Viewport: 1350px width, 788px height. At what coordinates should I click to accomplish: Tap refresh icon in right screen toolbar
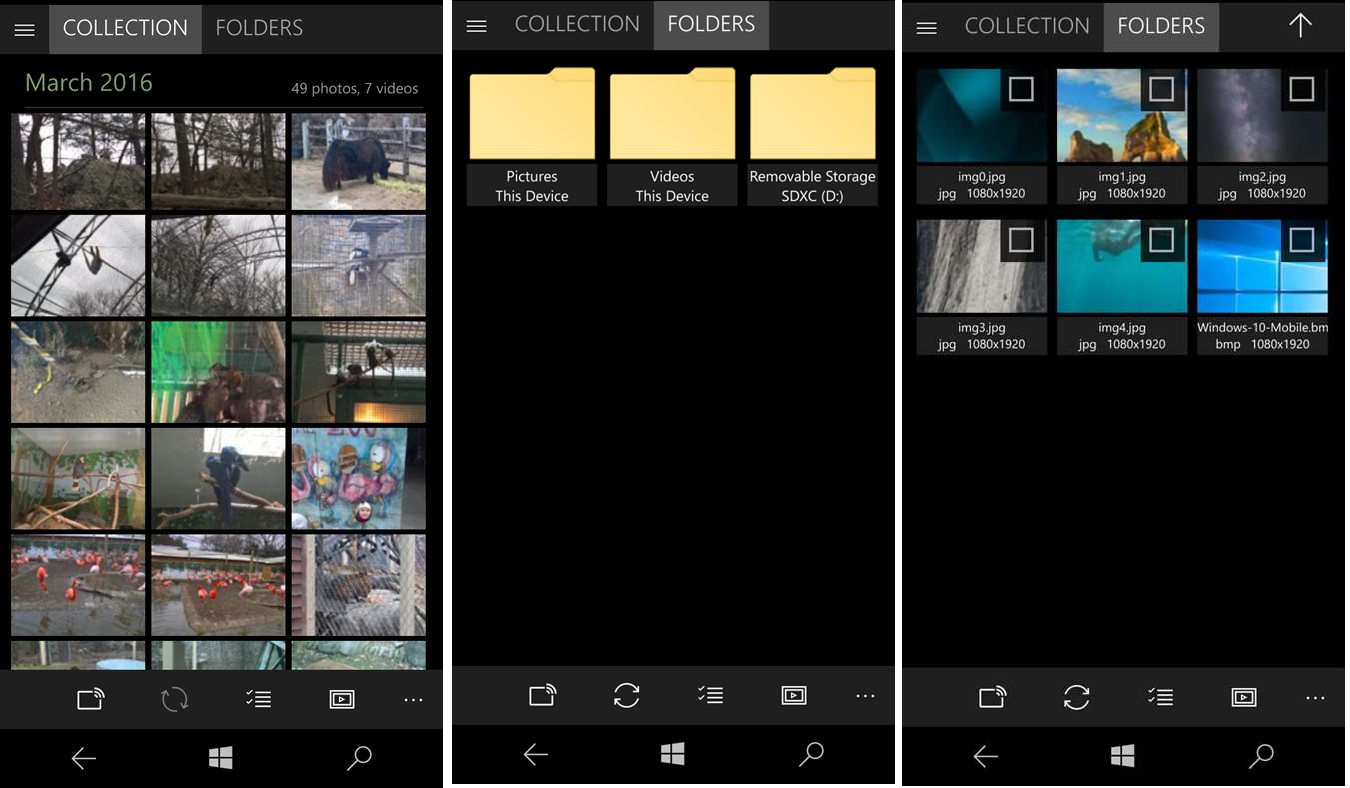pos(1077,697)
